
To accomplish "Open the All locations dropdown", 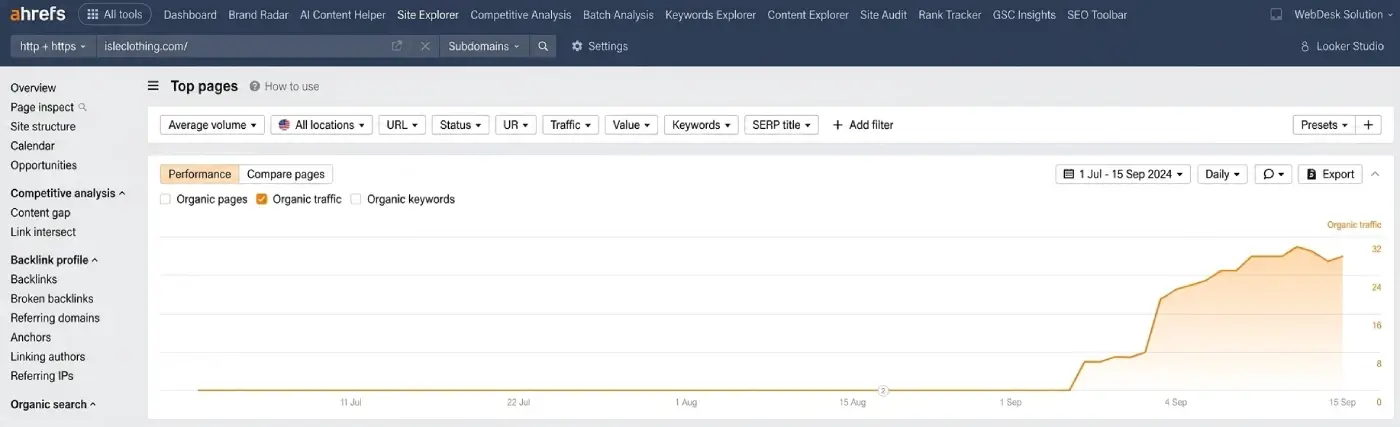I will (x=321, y=125).
